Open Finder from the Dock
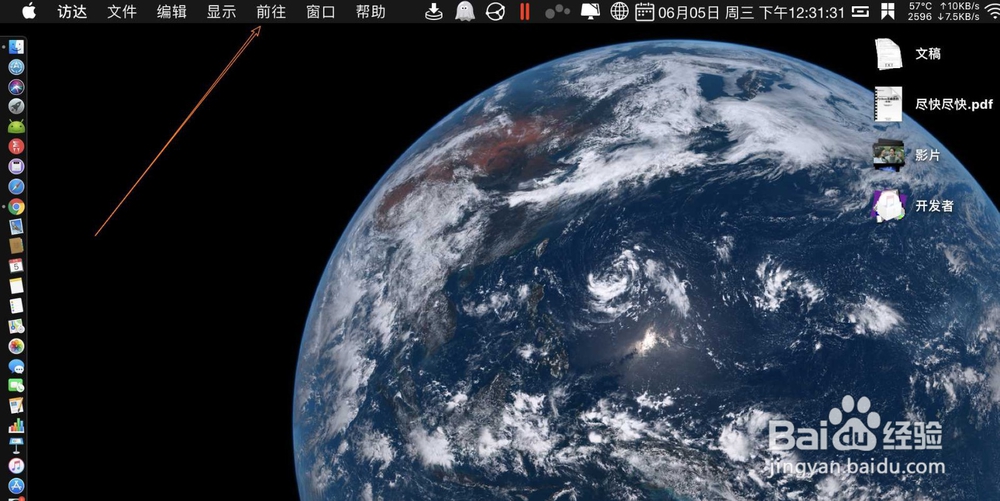Viewport: 1000px width, 501px height. click(16, 47)
